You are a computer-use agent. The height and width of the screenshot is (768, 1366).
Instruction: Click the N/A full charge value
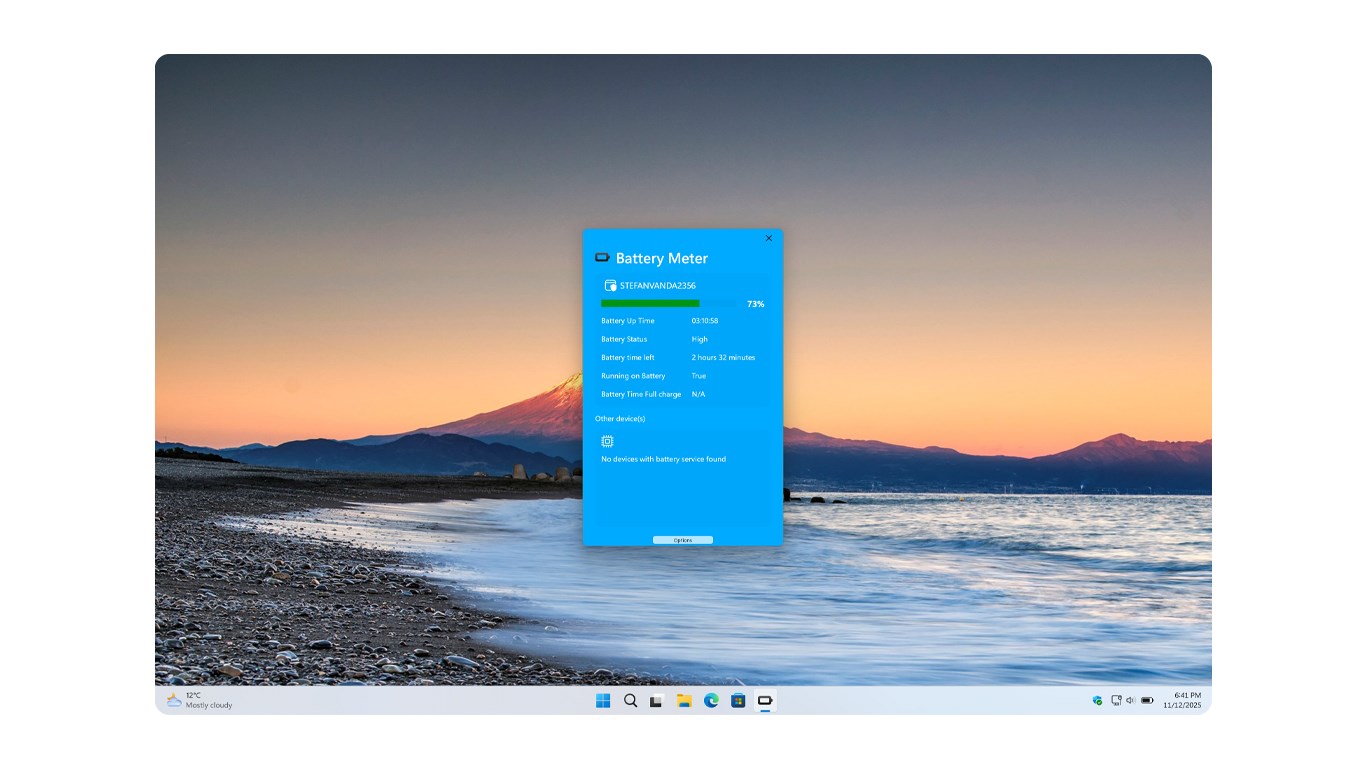699,394
